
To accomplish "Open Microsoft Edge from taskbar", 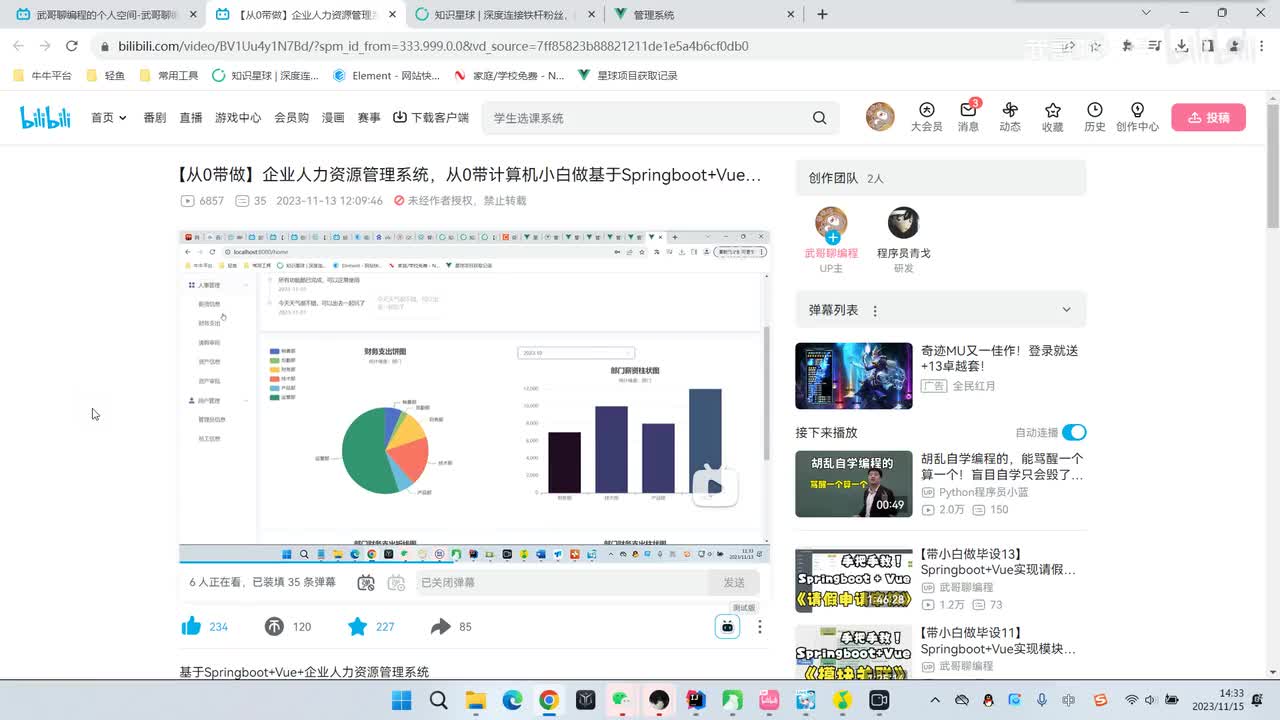I will (512, 700).
